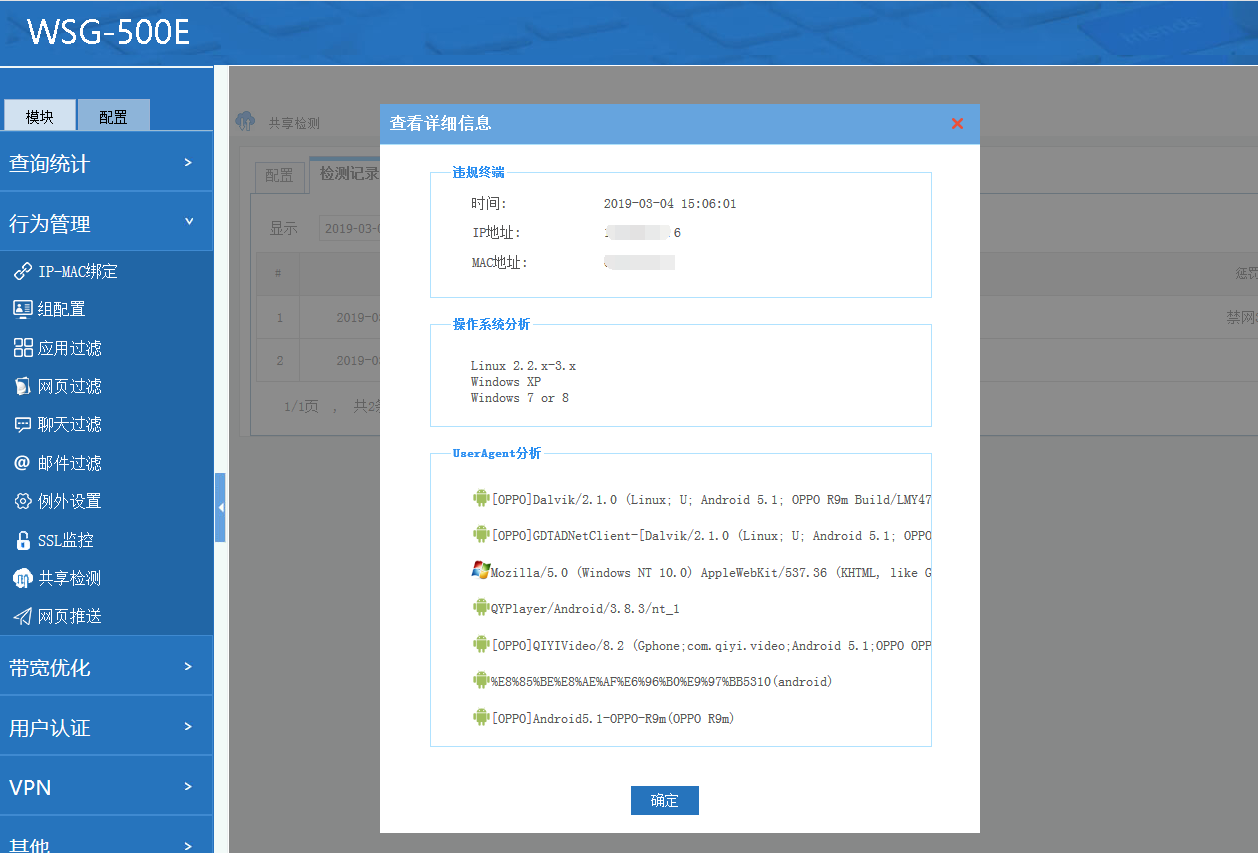Expand the 用户认证 section
Viewport: 1258px width, 853px height.
click(x=106, y=727)
